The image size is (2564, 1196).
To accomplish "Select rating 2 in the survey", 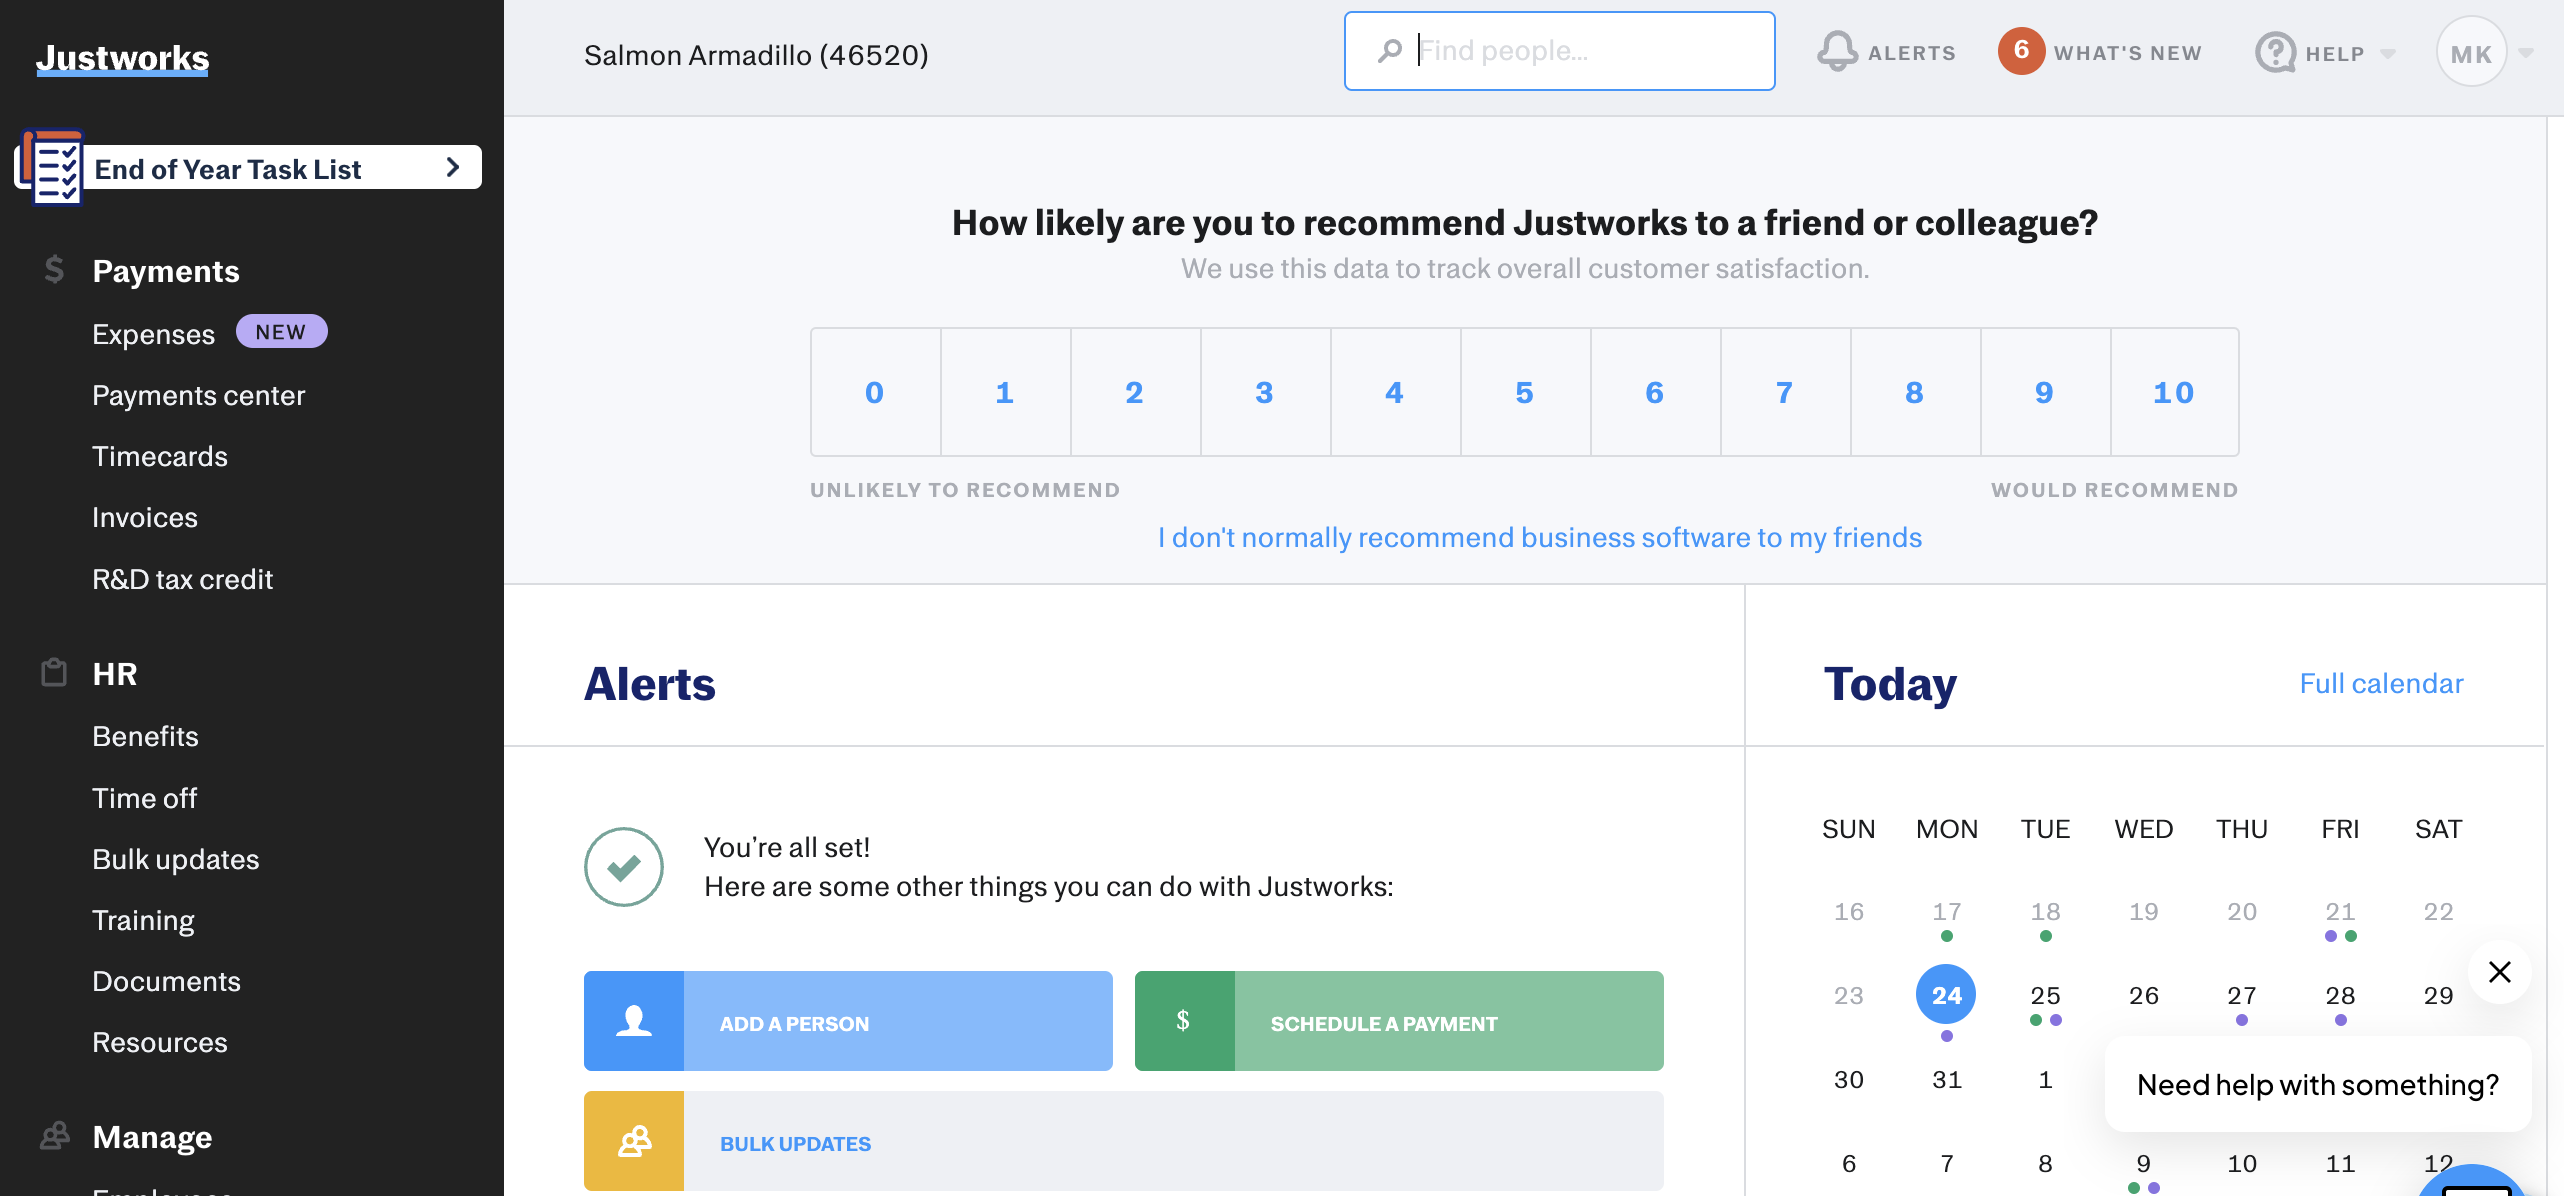I will 1135,392.
